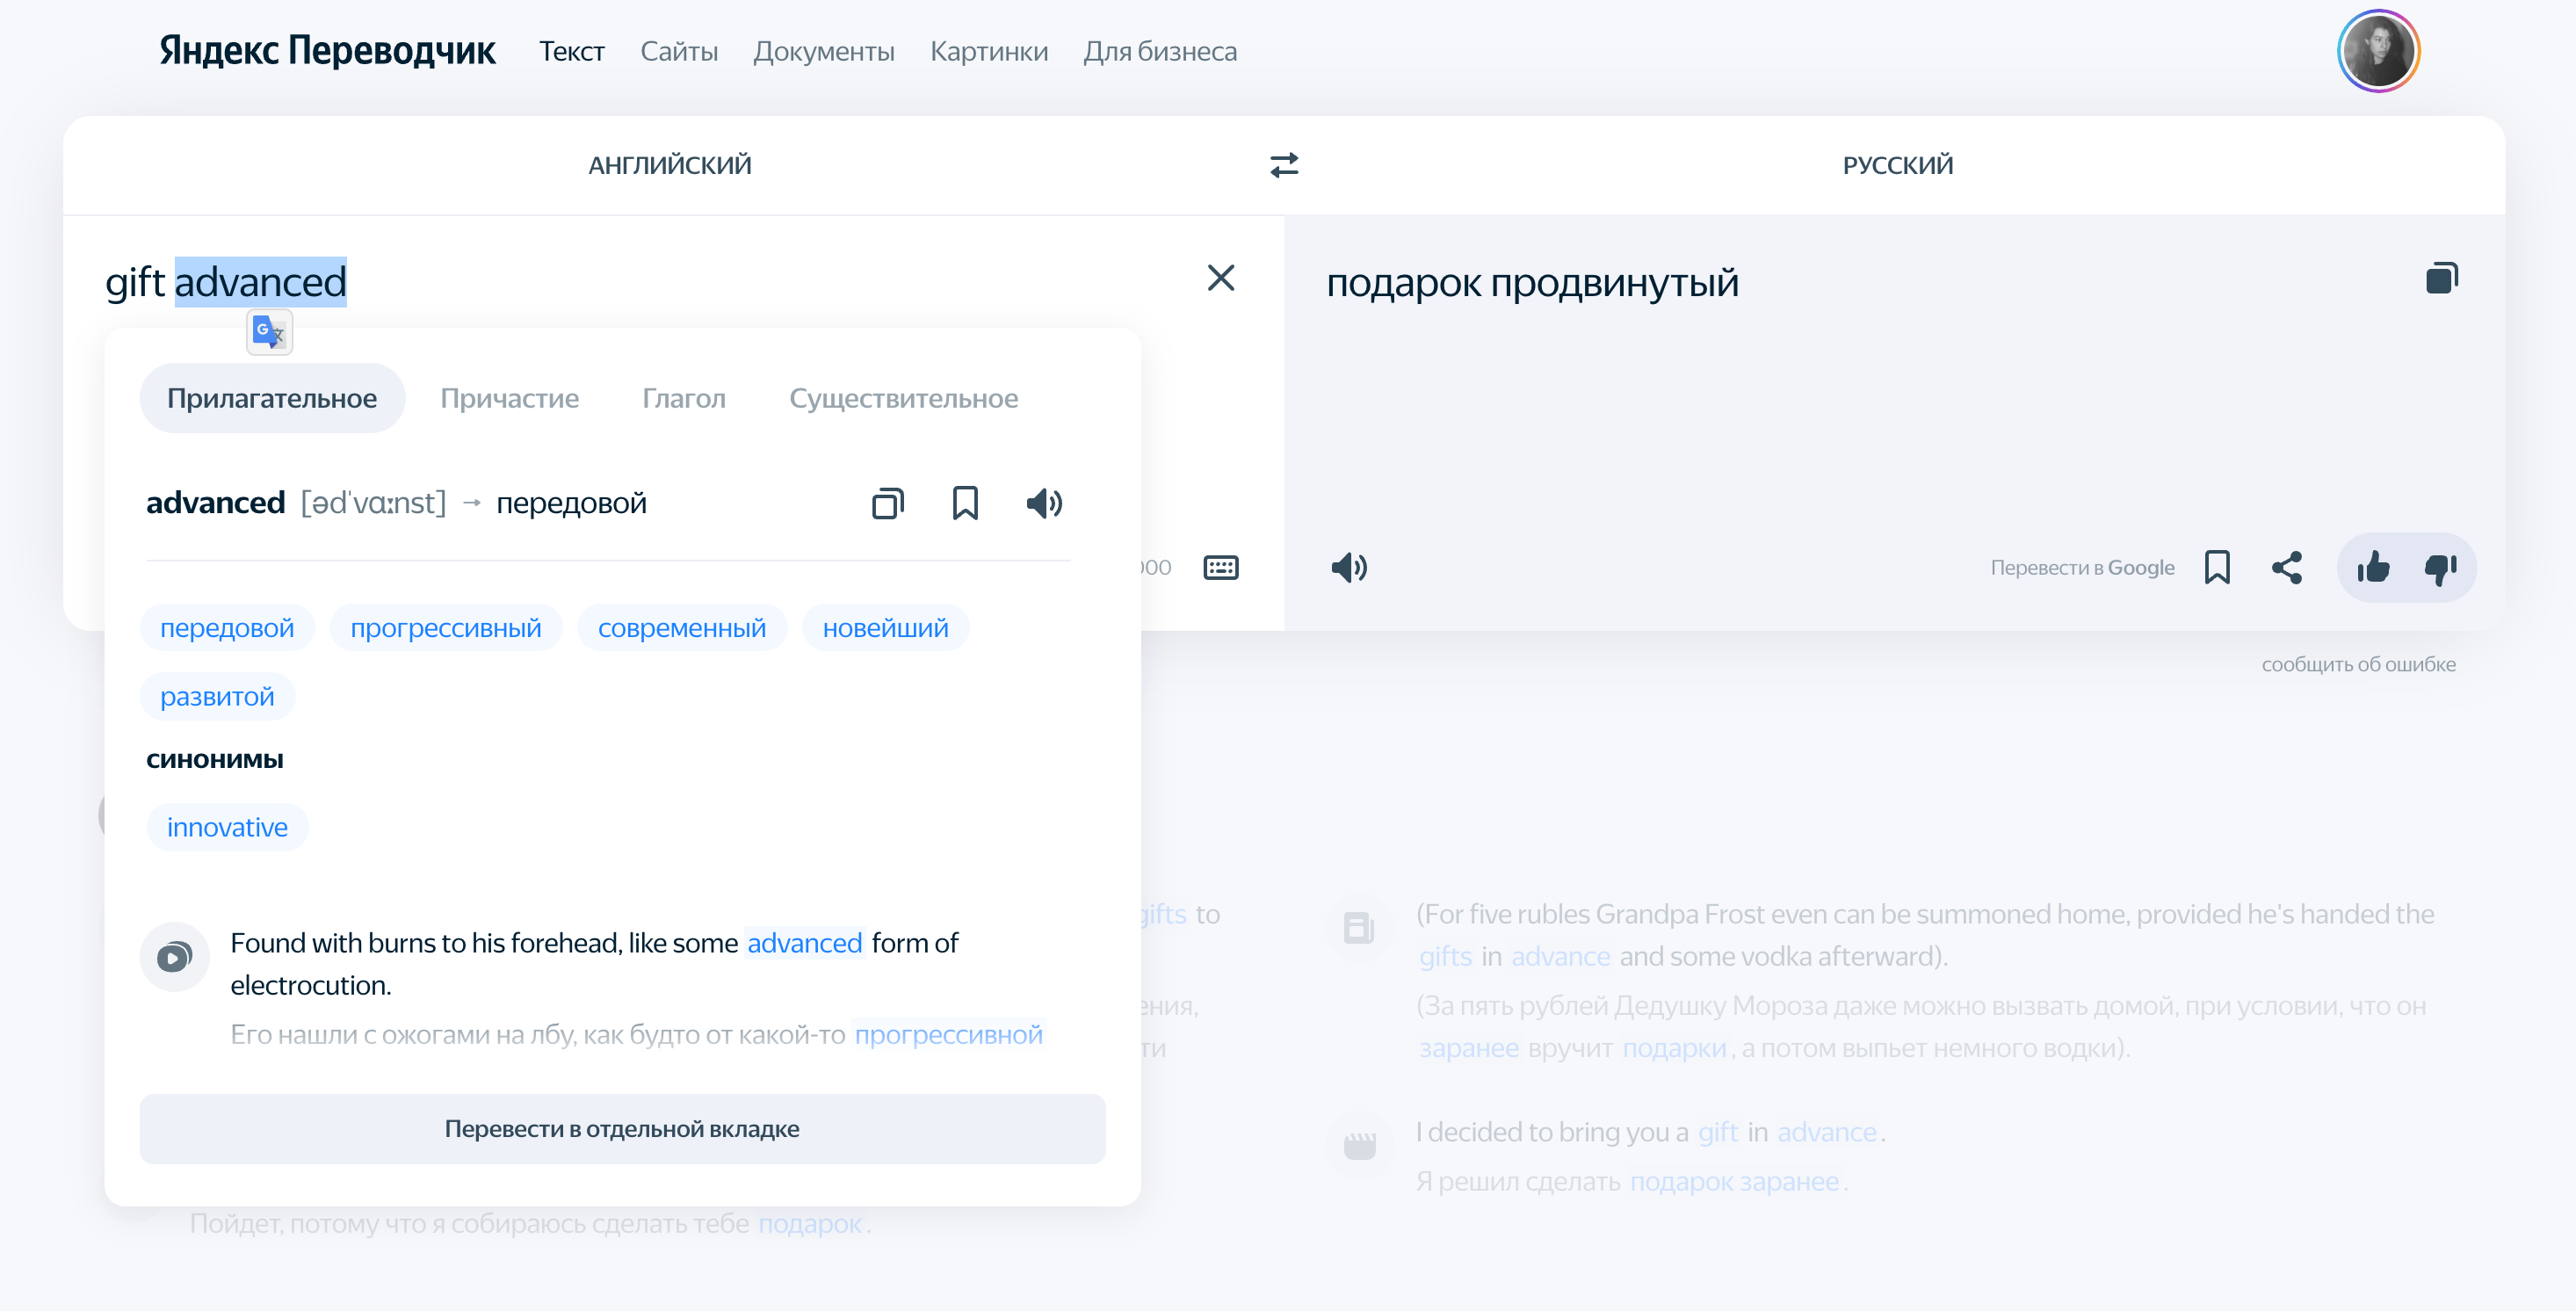Click on synonym передовой

pos(228,627)
